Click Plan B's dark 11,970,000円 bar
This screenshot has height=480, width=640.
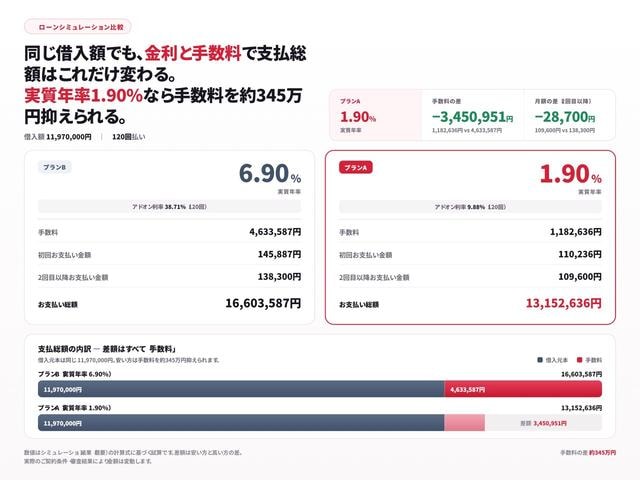[241, 389]
